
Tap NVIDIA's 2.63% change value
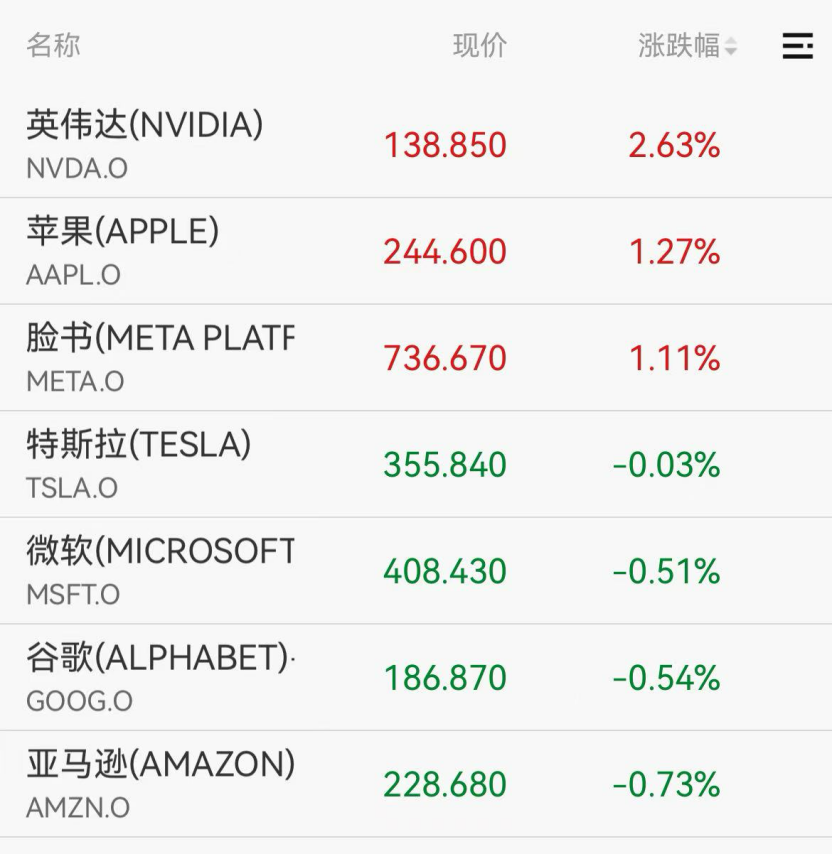tap(674, 146)
